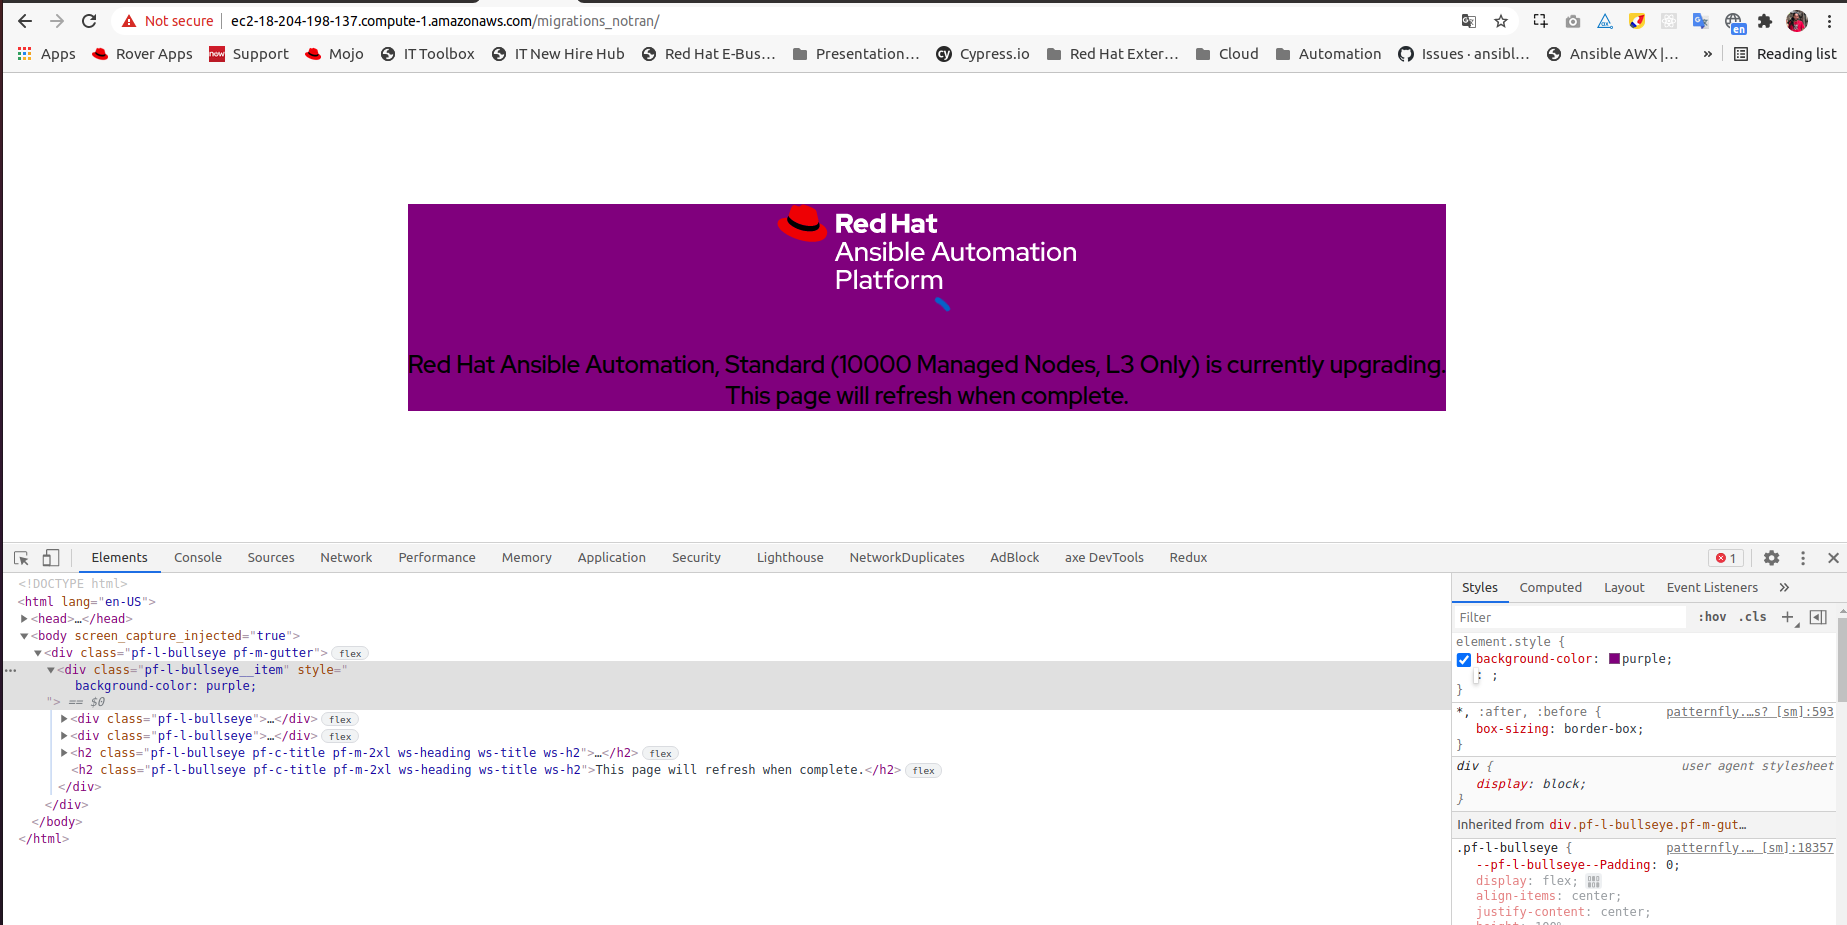The image size is (1847, 925).
Task: Open DevTools settings gear
Action: [x=1771, y=558]
